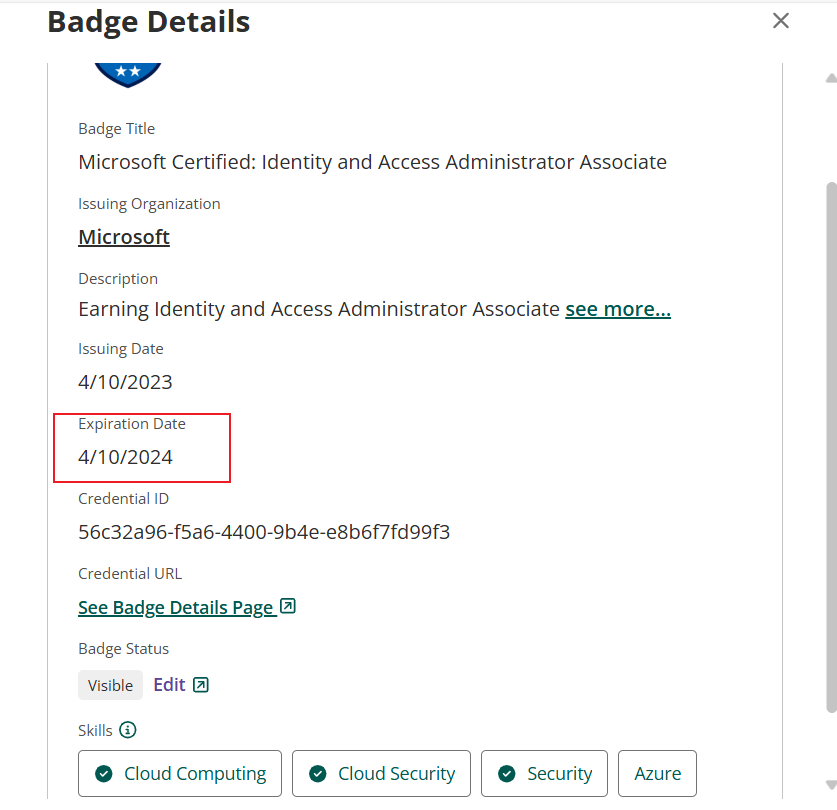Click the Badge Details heading
837x810 pixels.
(x=149, y=22)
